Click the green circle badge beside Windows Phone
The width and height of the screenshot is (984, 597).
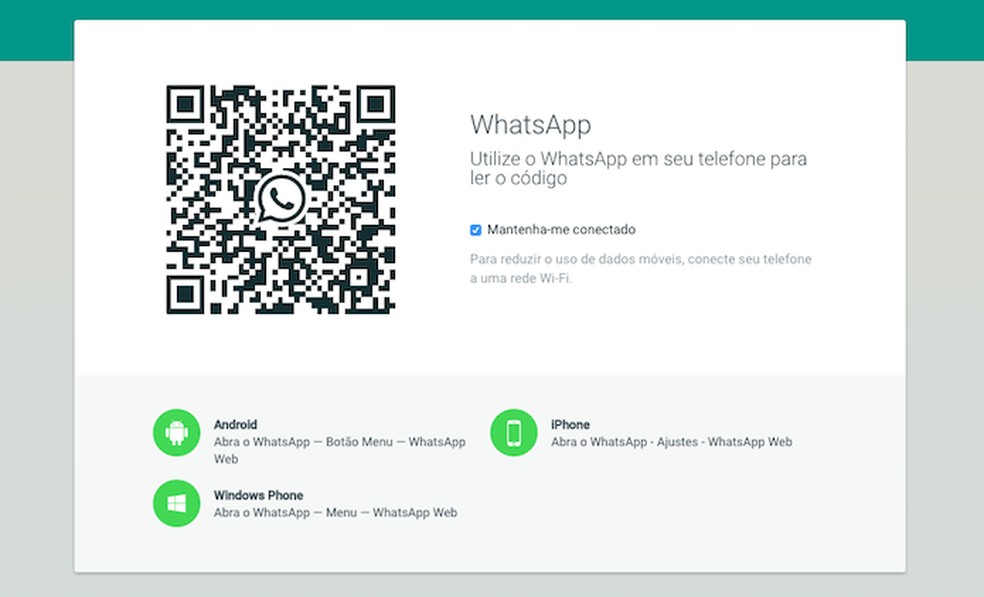click(176, 503)
